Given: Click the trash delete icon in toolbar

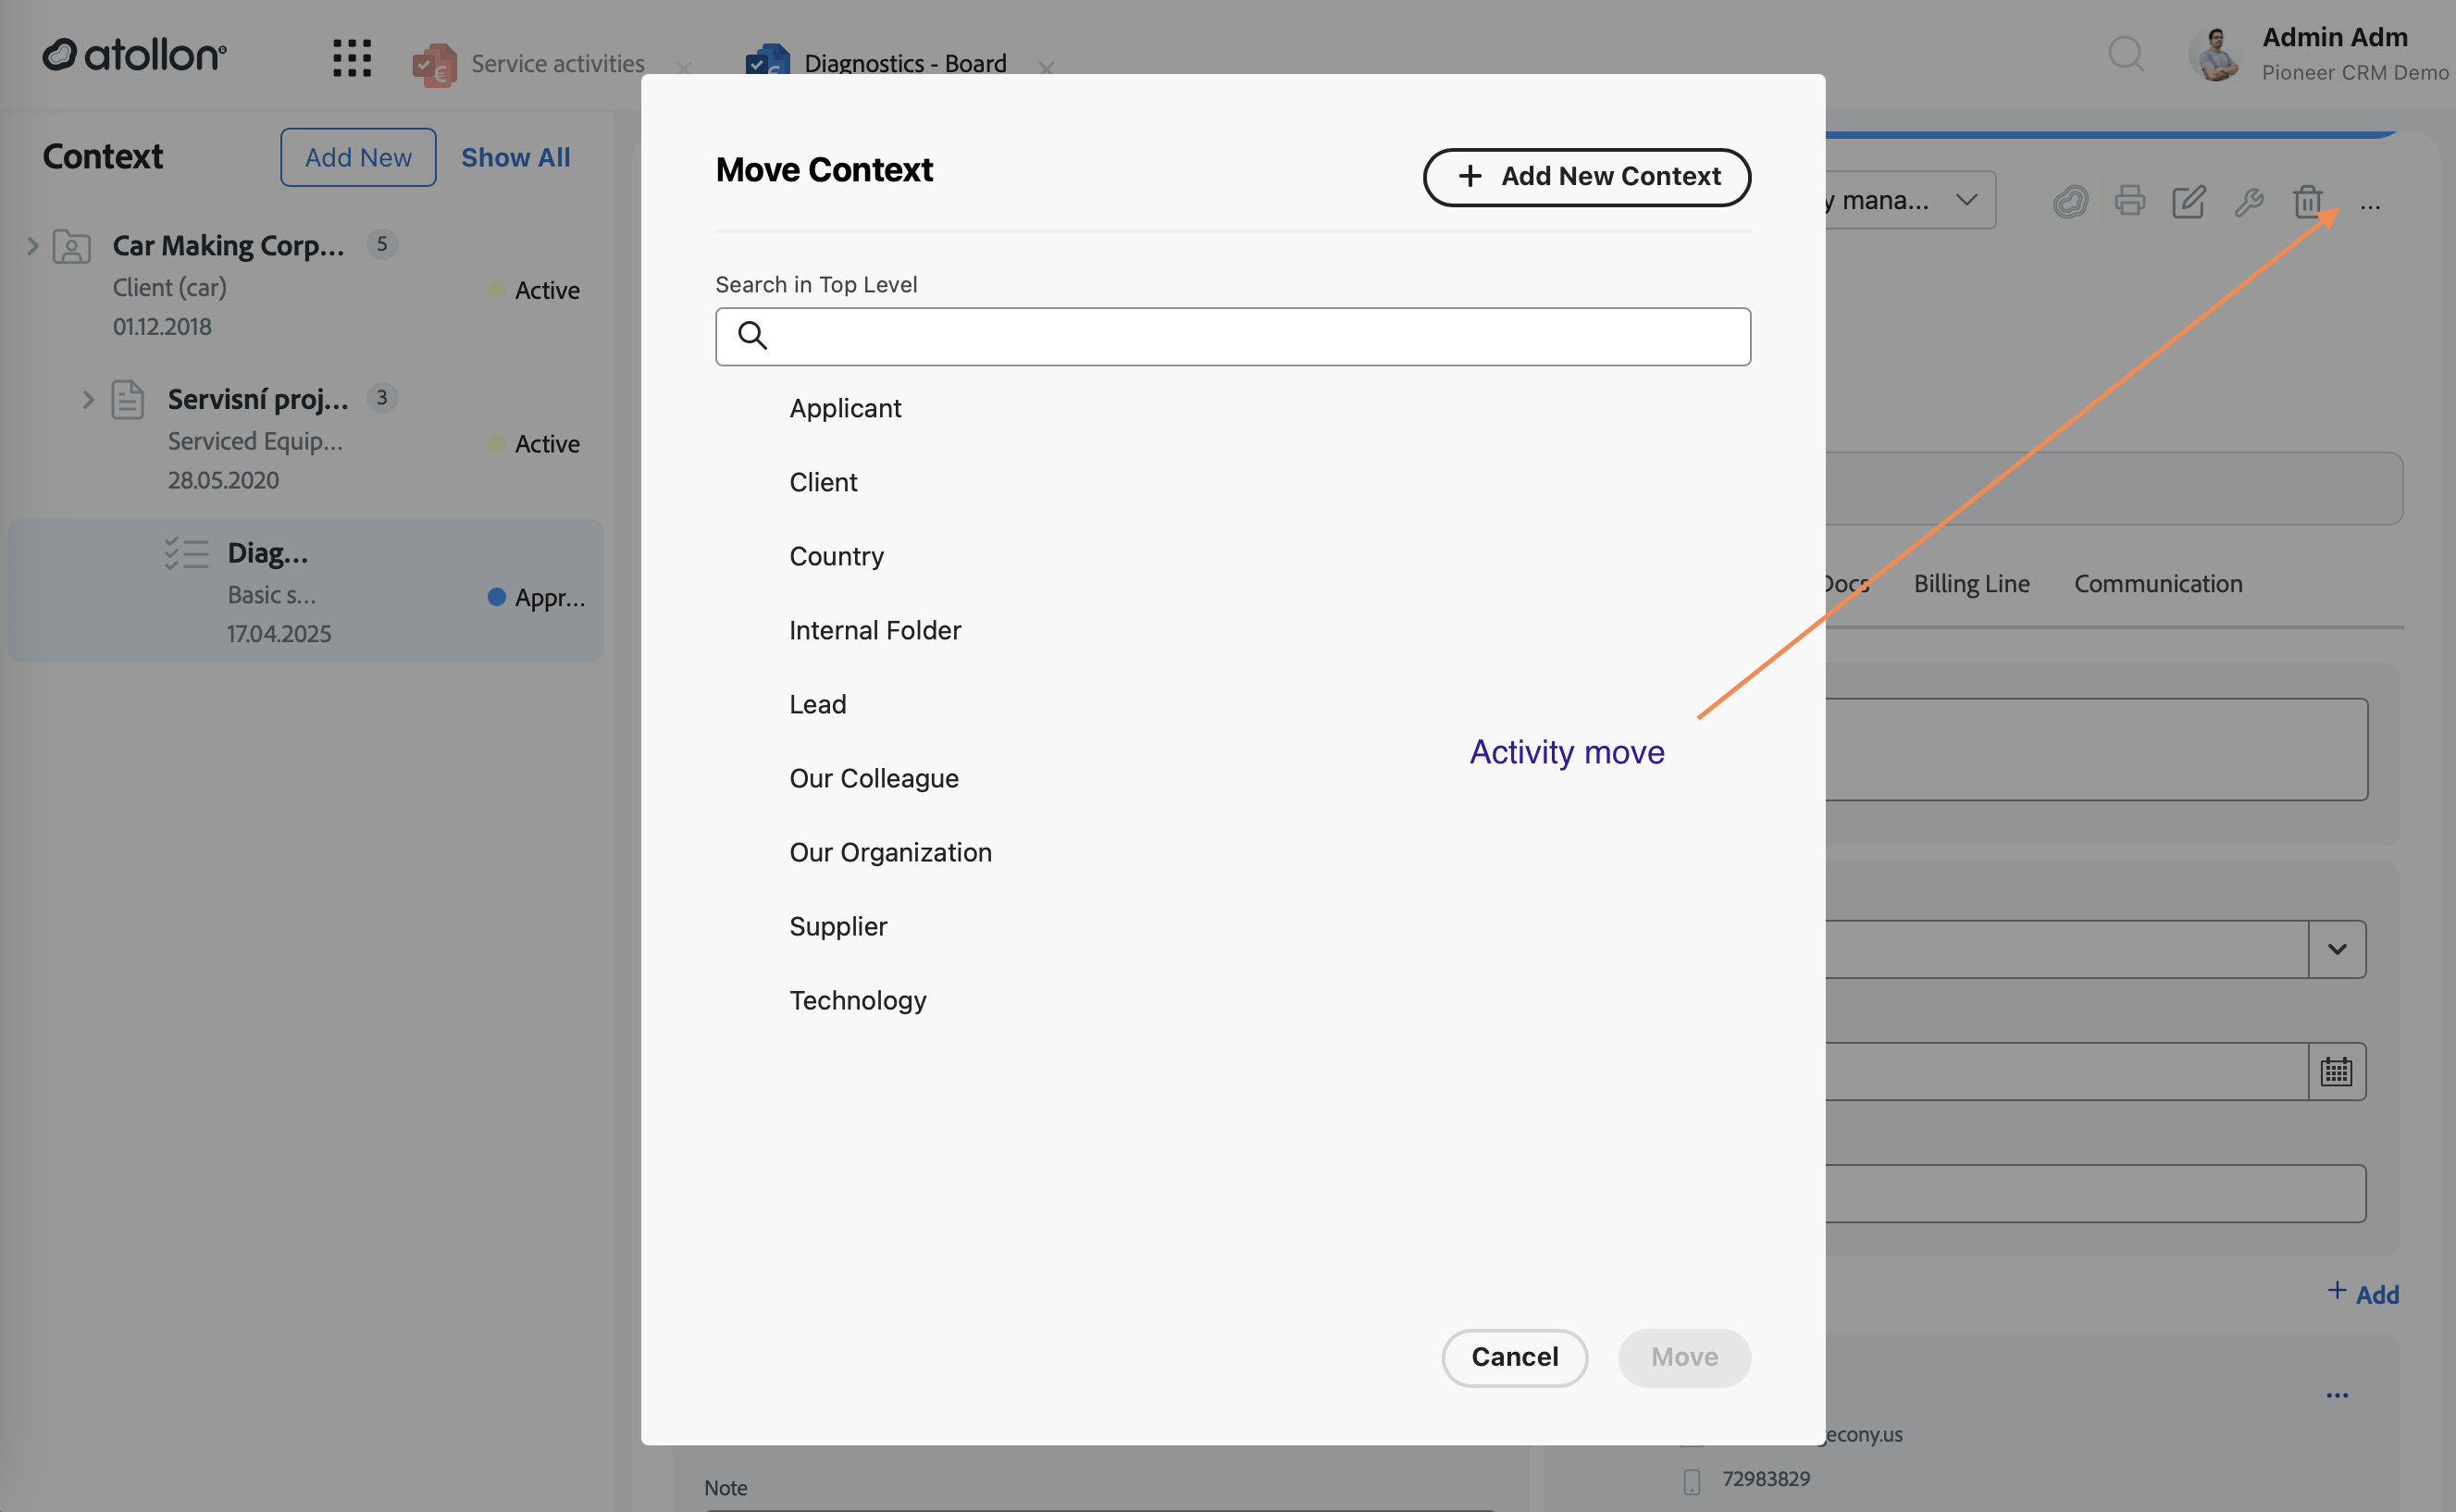Looking at the screenshot, I should tap(2307, 201).
